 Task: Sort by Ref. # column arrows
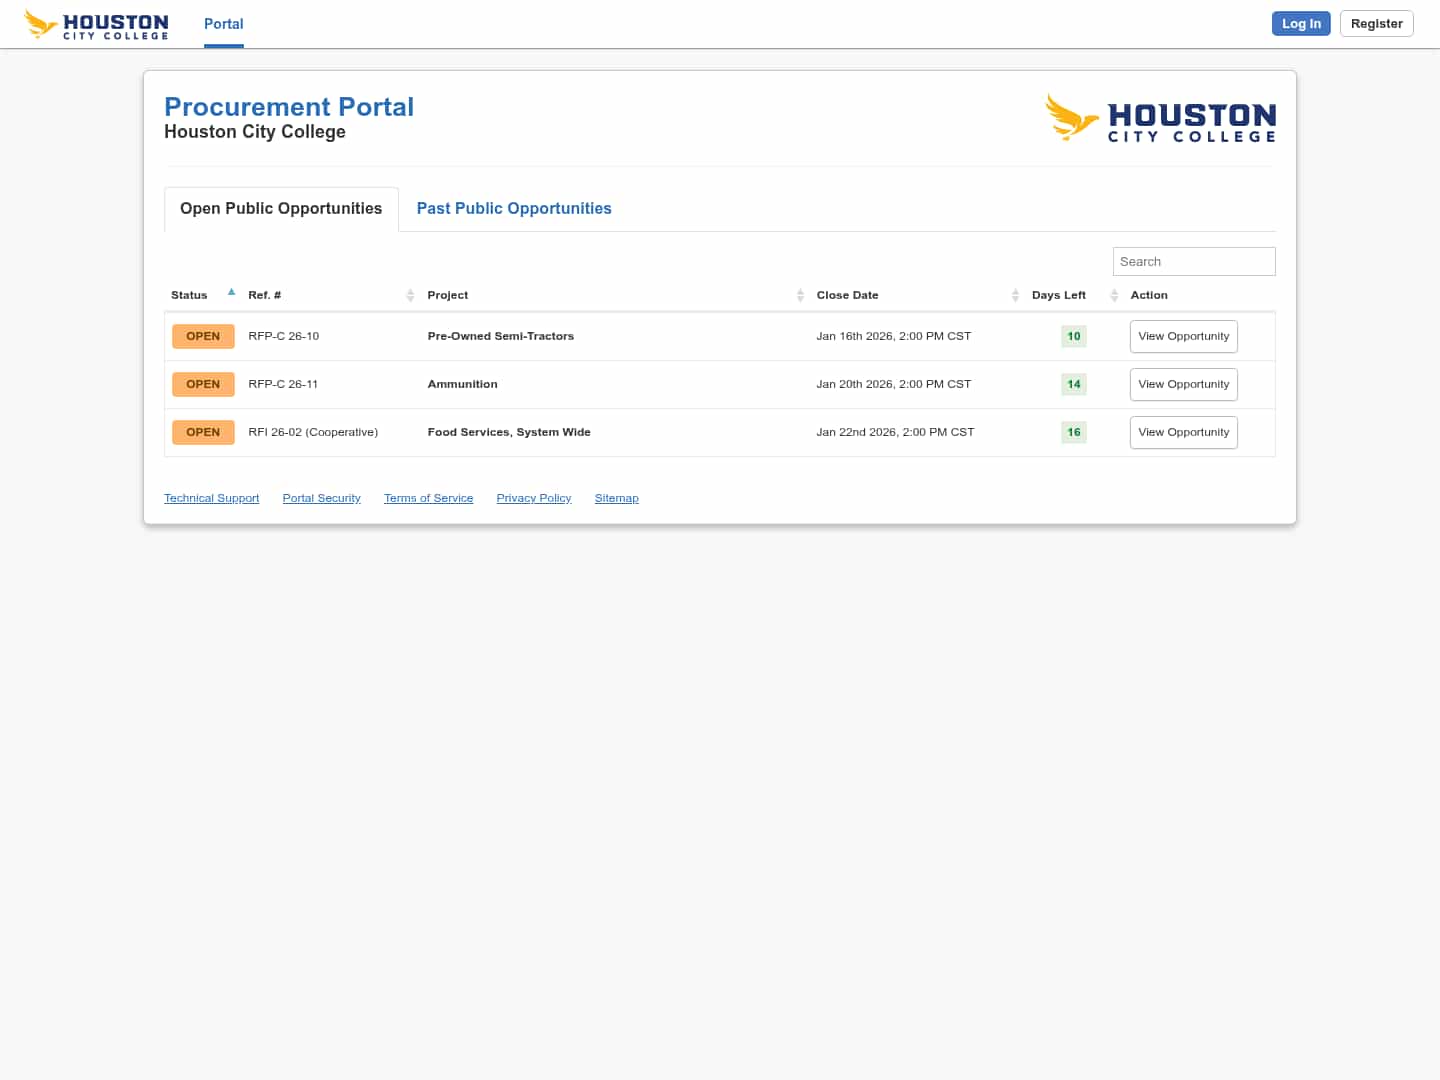(x=410, y=295)
